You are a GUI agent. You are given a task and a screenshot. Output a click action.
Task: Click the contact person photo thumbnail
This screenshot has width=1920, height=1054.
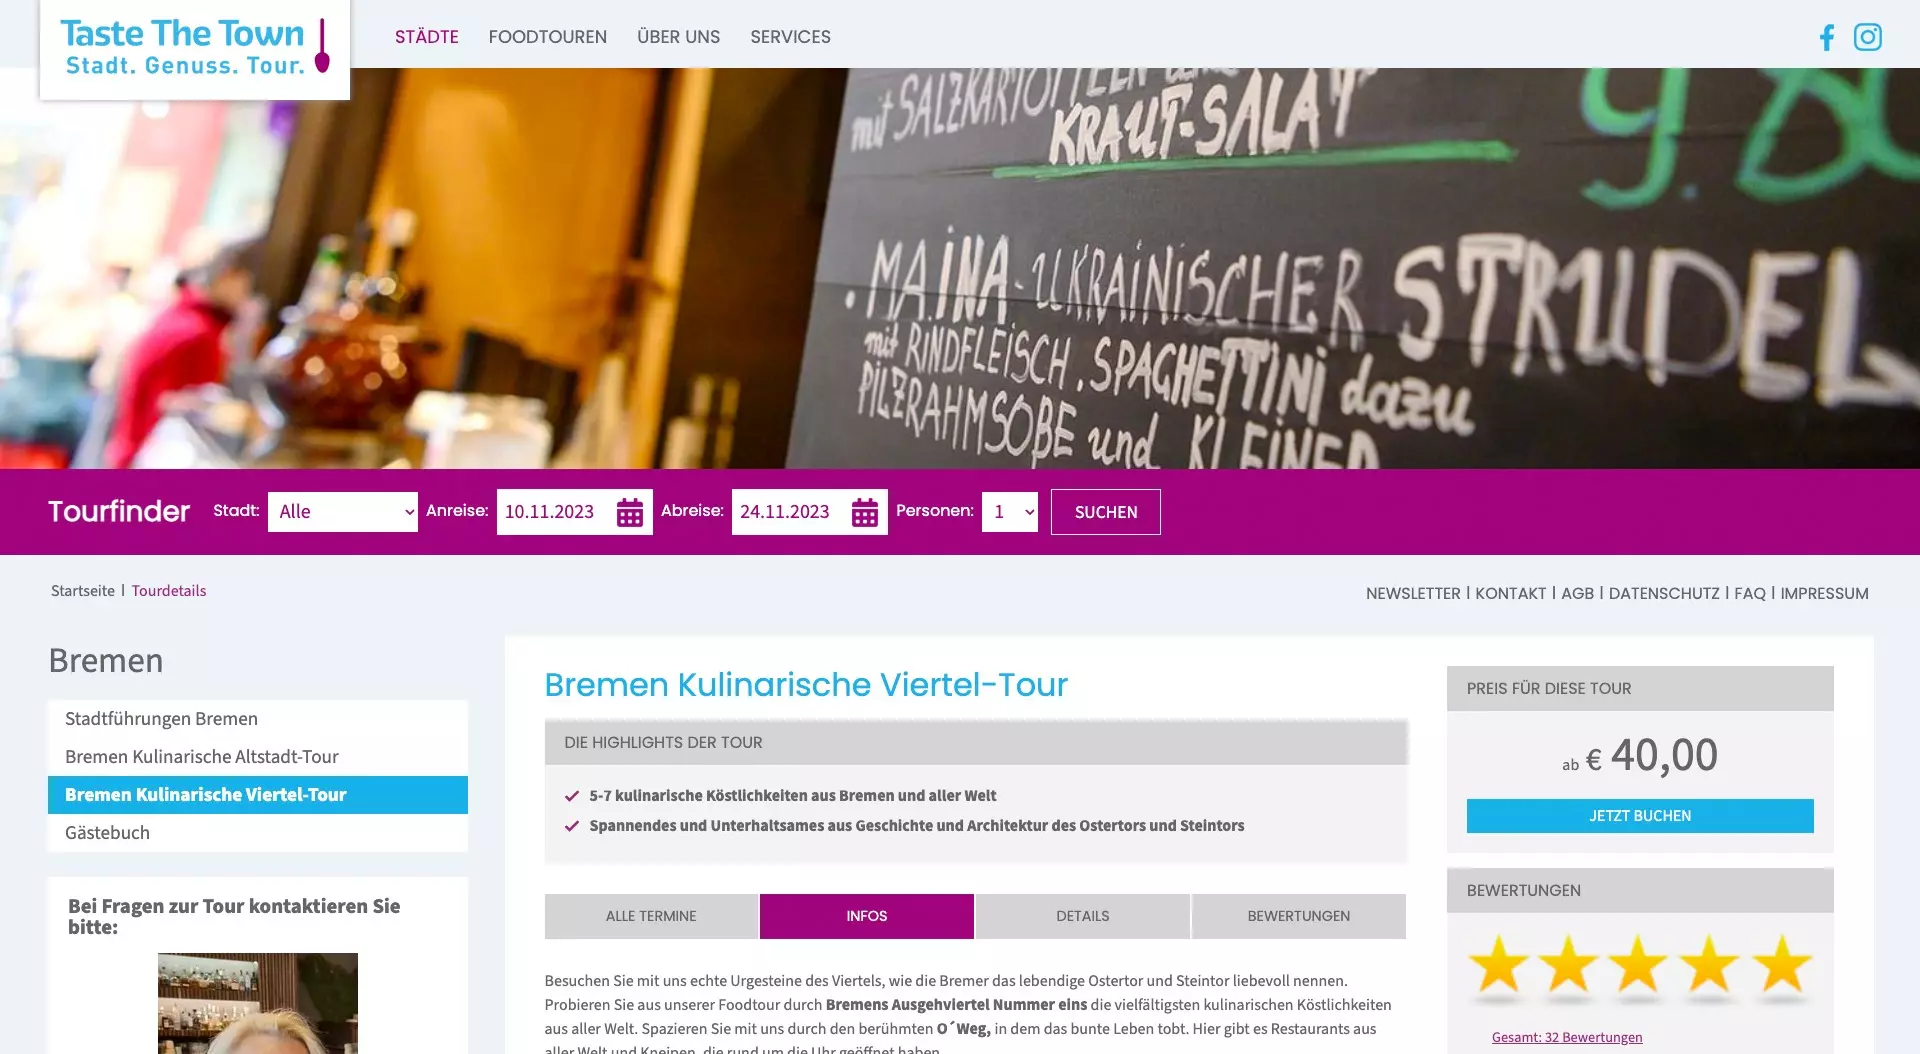click(x=258, y=1003)
